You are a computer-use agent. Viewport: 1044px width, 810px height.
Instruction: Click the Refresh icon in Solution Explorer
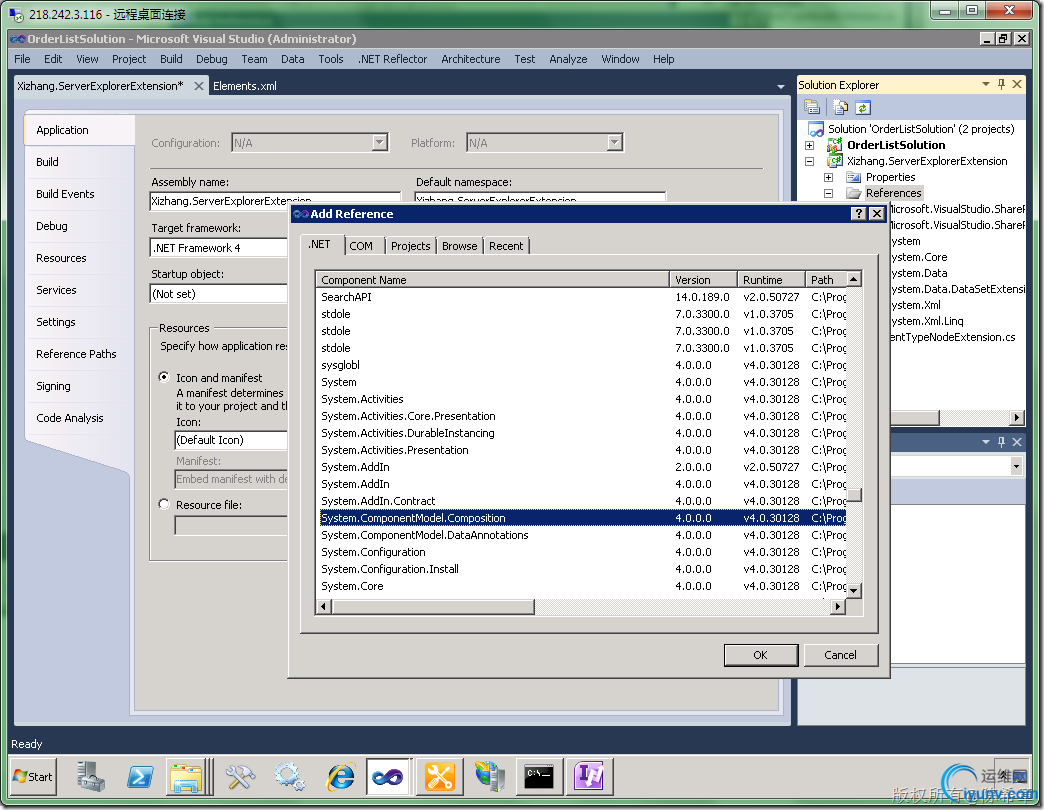click(x=862, y=107)
